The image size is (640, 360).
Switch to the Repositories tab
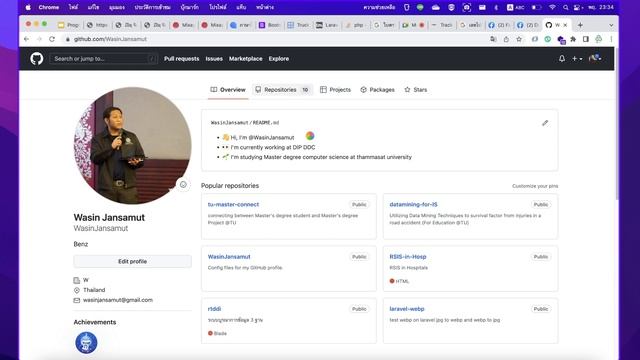(x=282, y=90)
